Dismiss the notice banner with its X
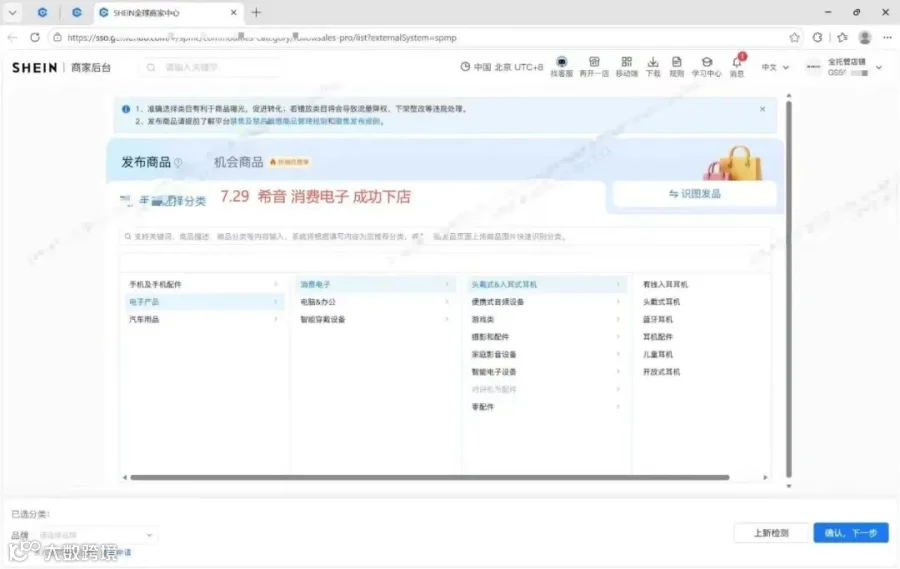This screenshot has height=569, width=900. [762, 109]
